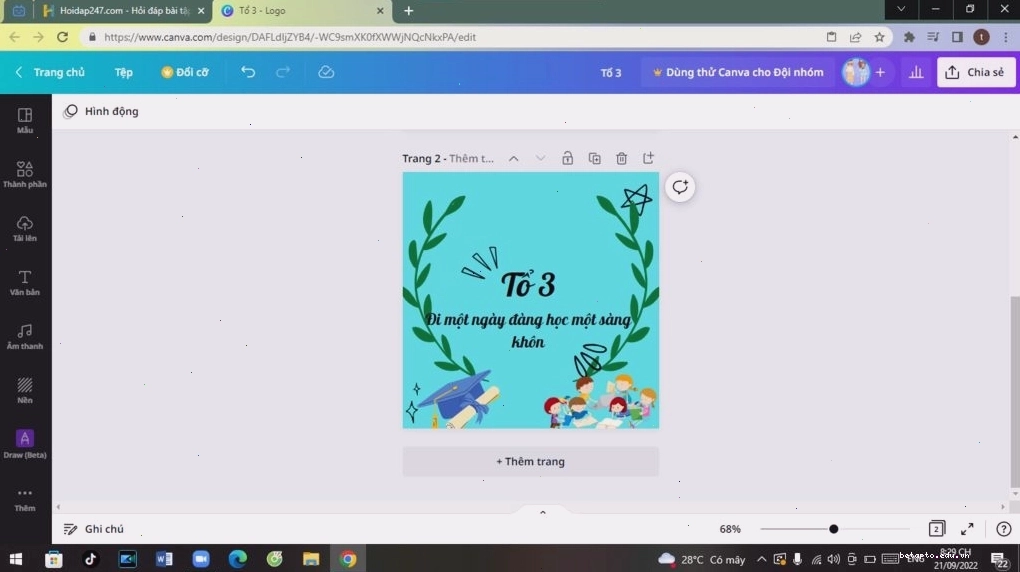1020x572 pixels.
Task: Click the comment refresh bubble beside canvas
Action: (x=680, y=187)
